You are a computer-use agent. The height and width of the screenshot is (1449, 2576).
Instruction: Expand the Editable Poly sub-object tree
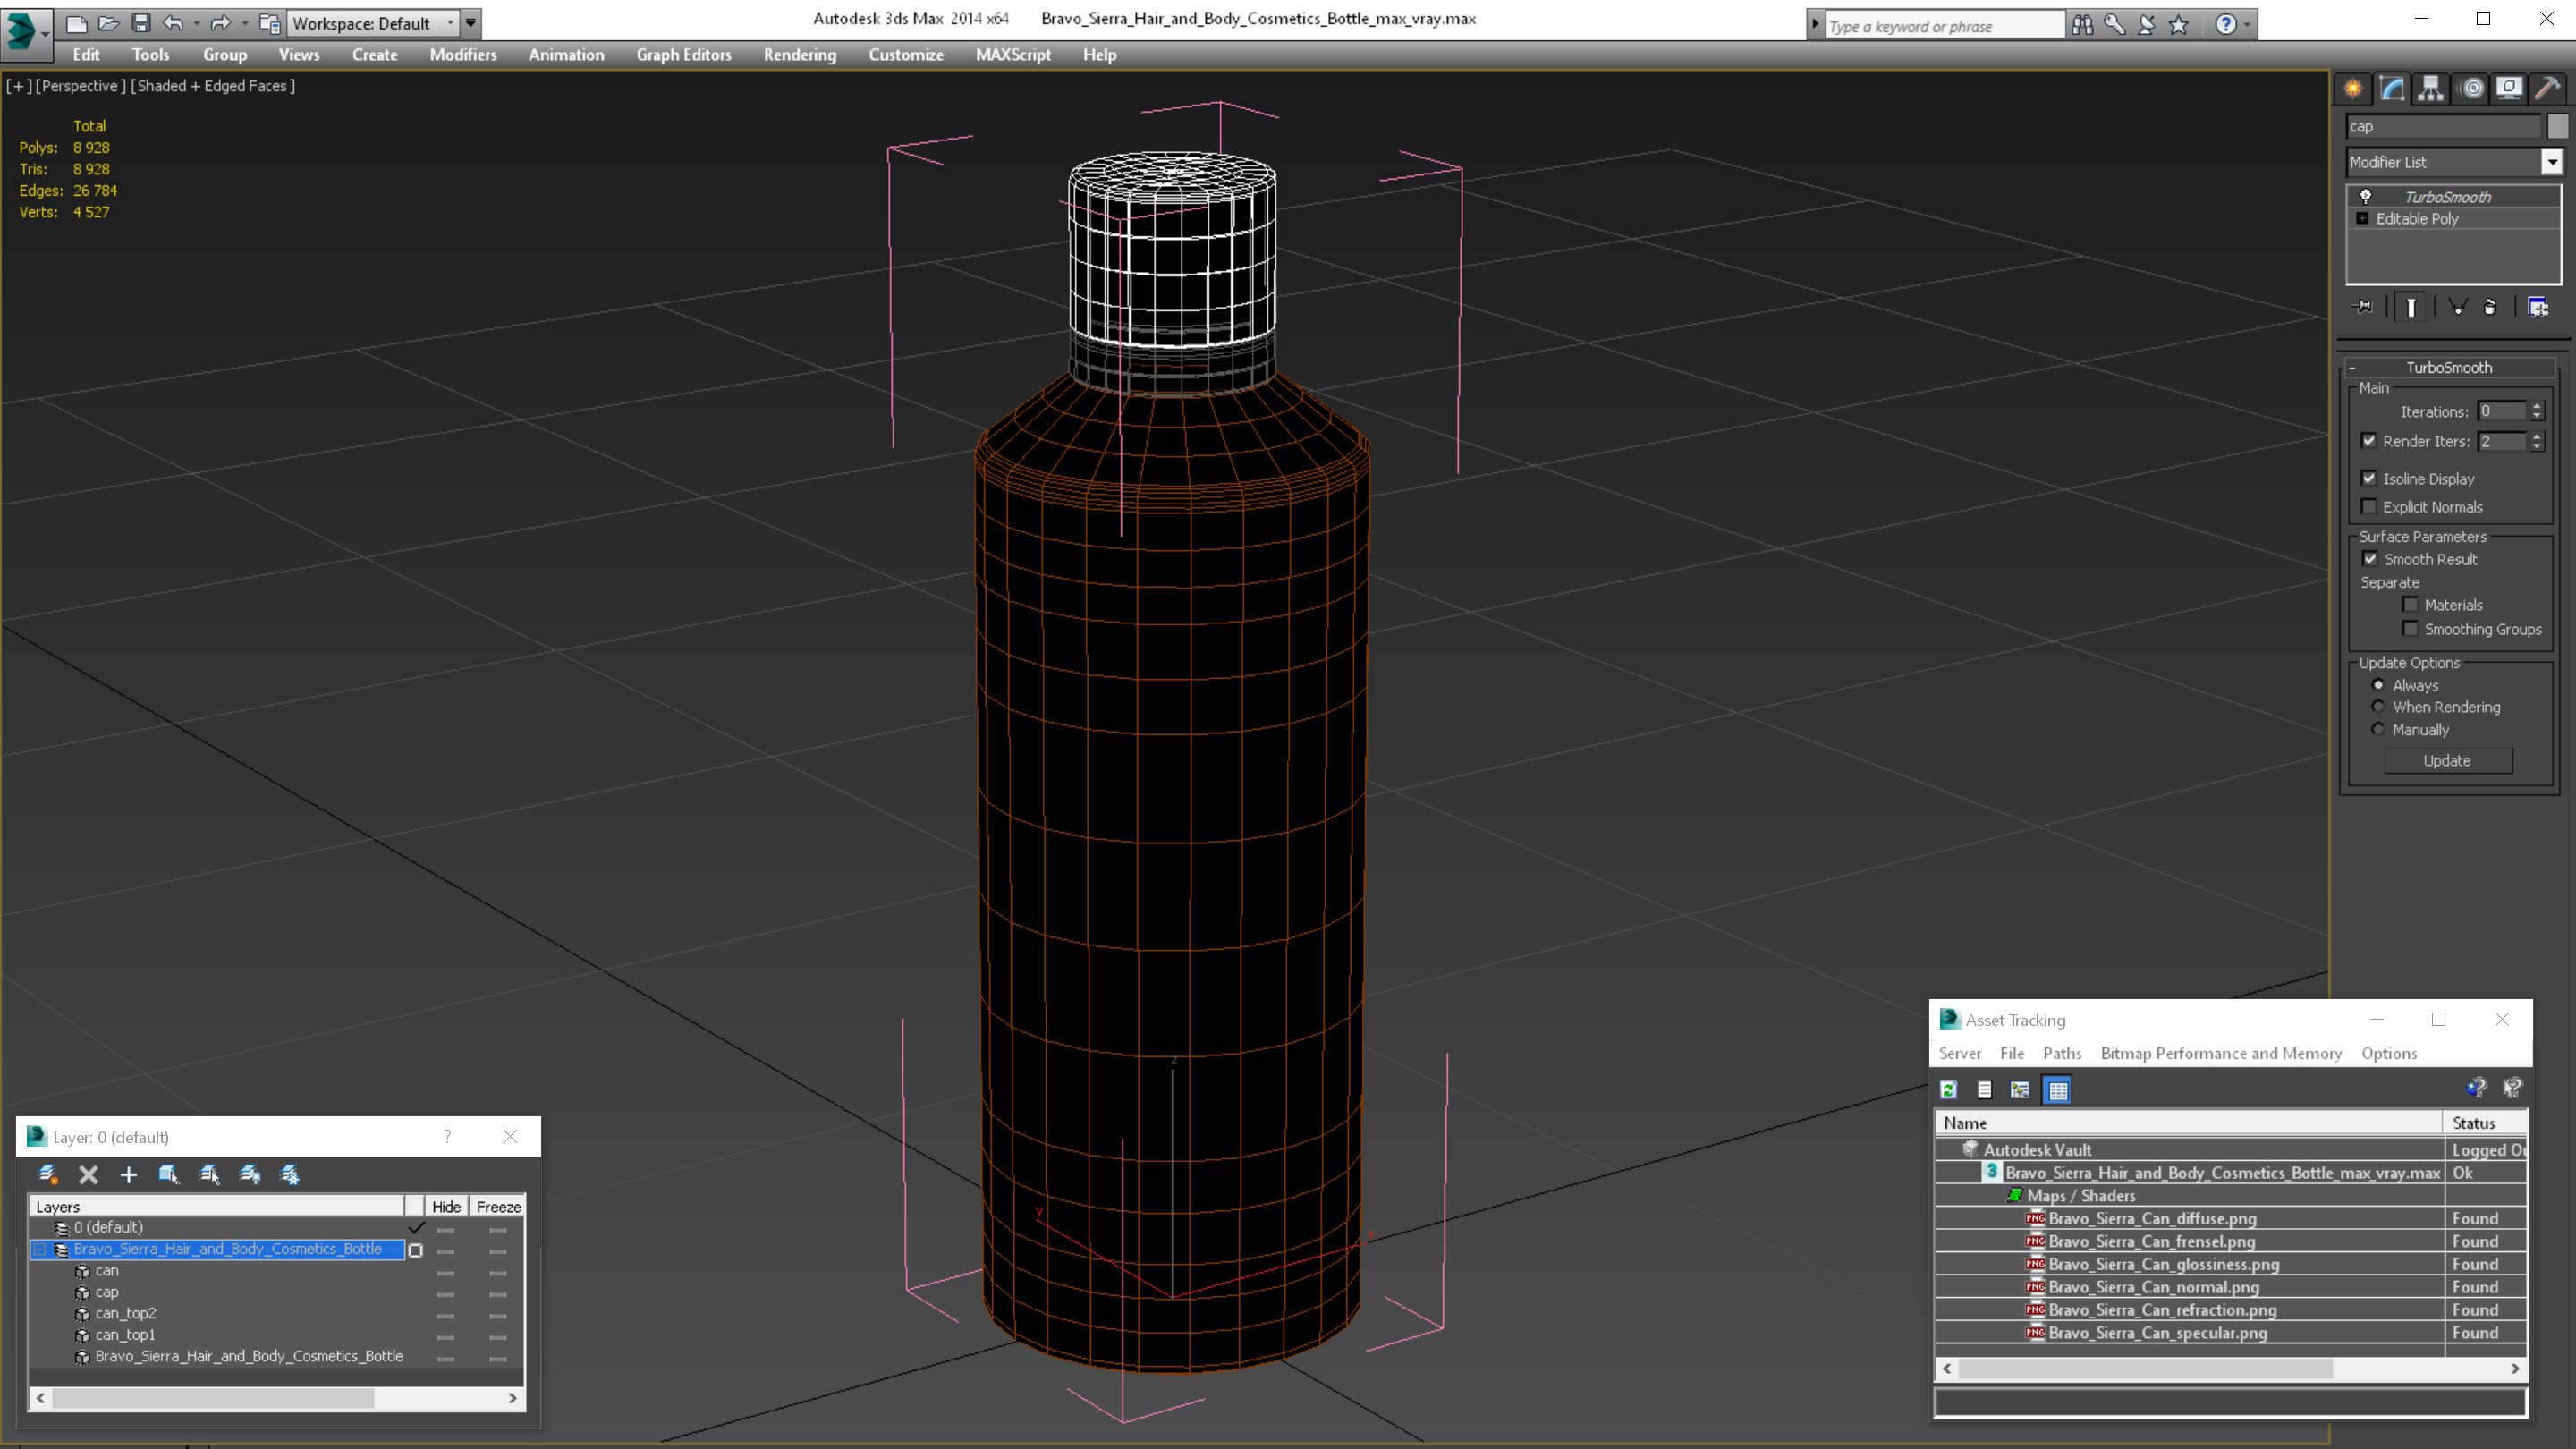2362,218
